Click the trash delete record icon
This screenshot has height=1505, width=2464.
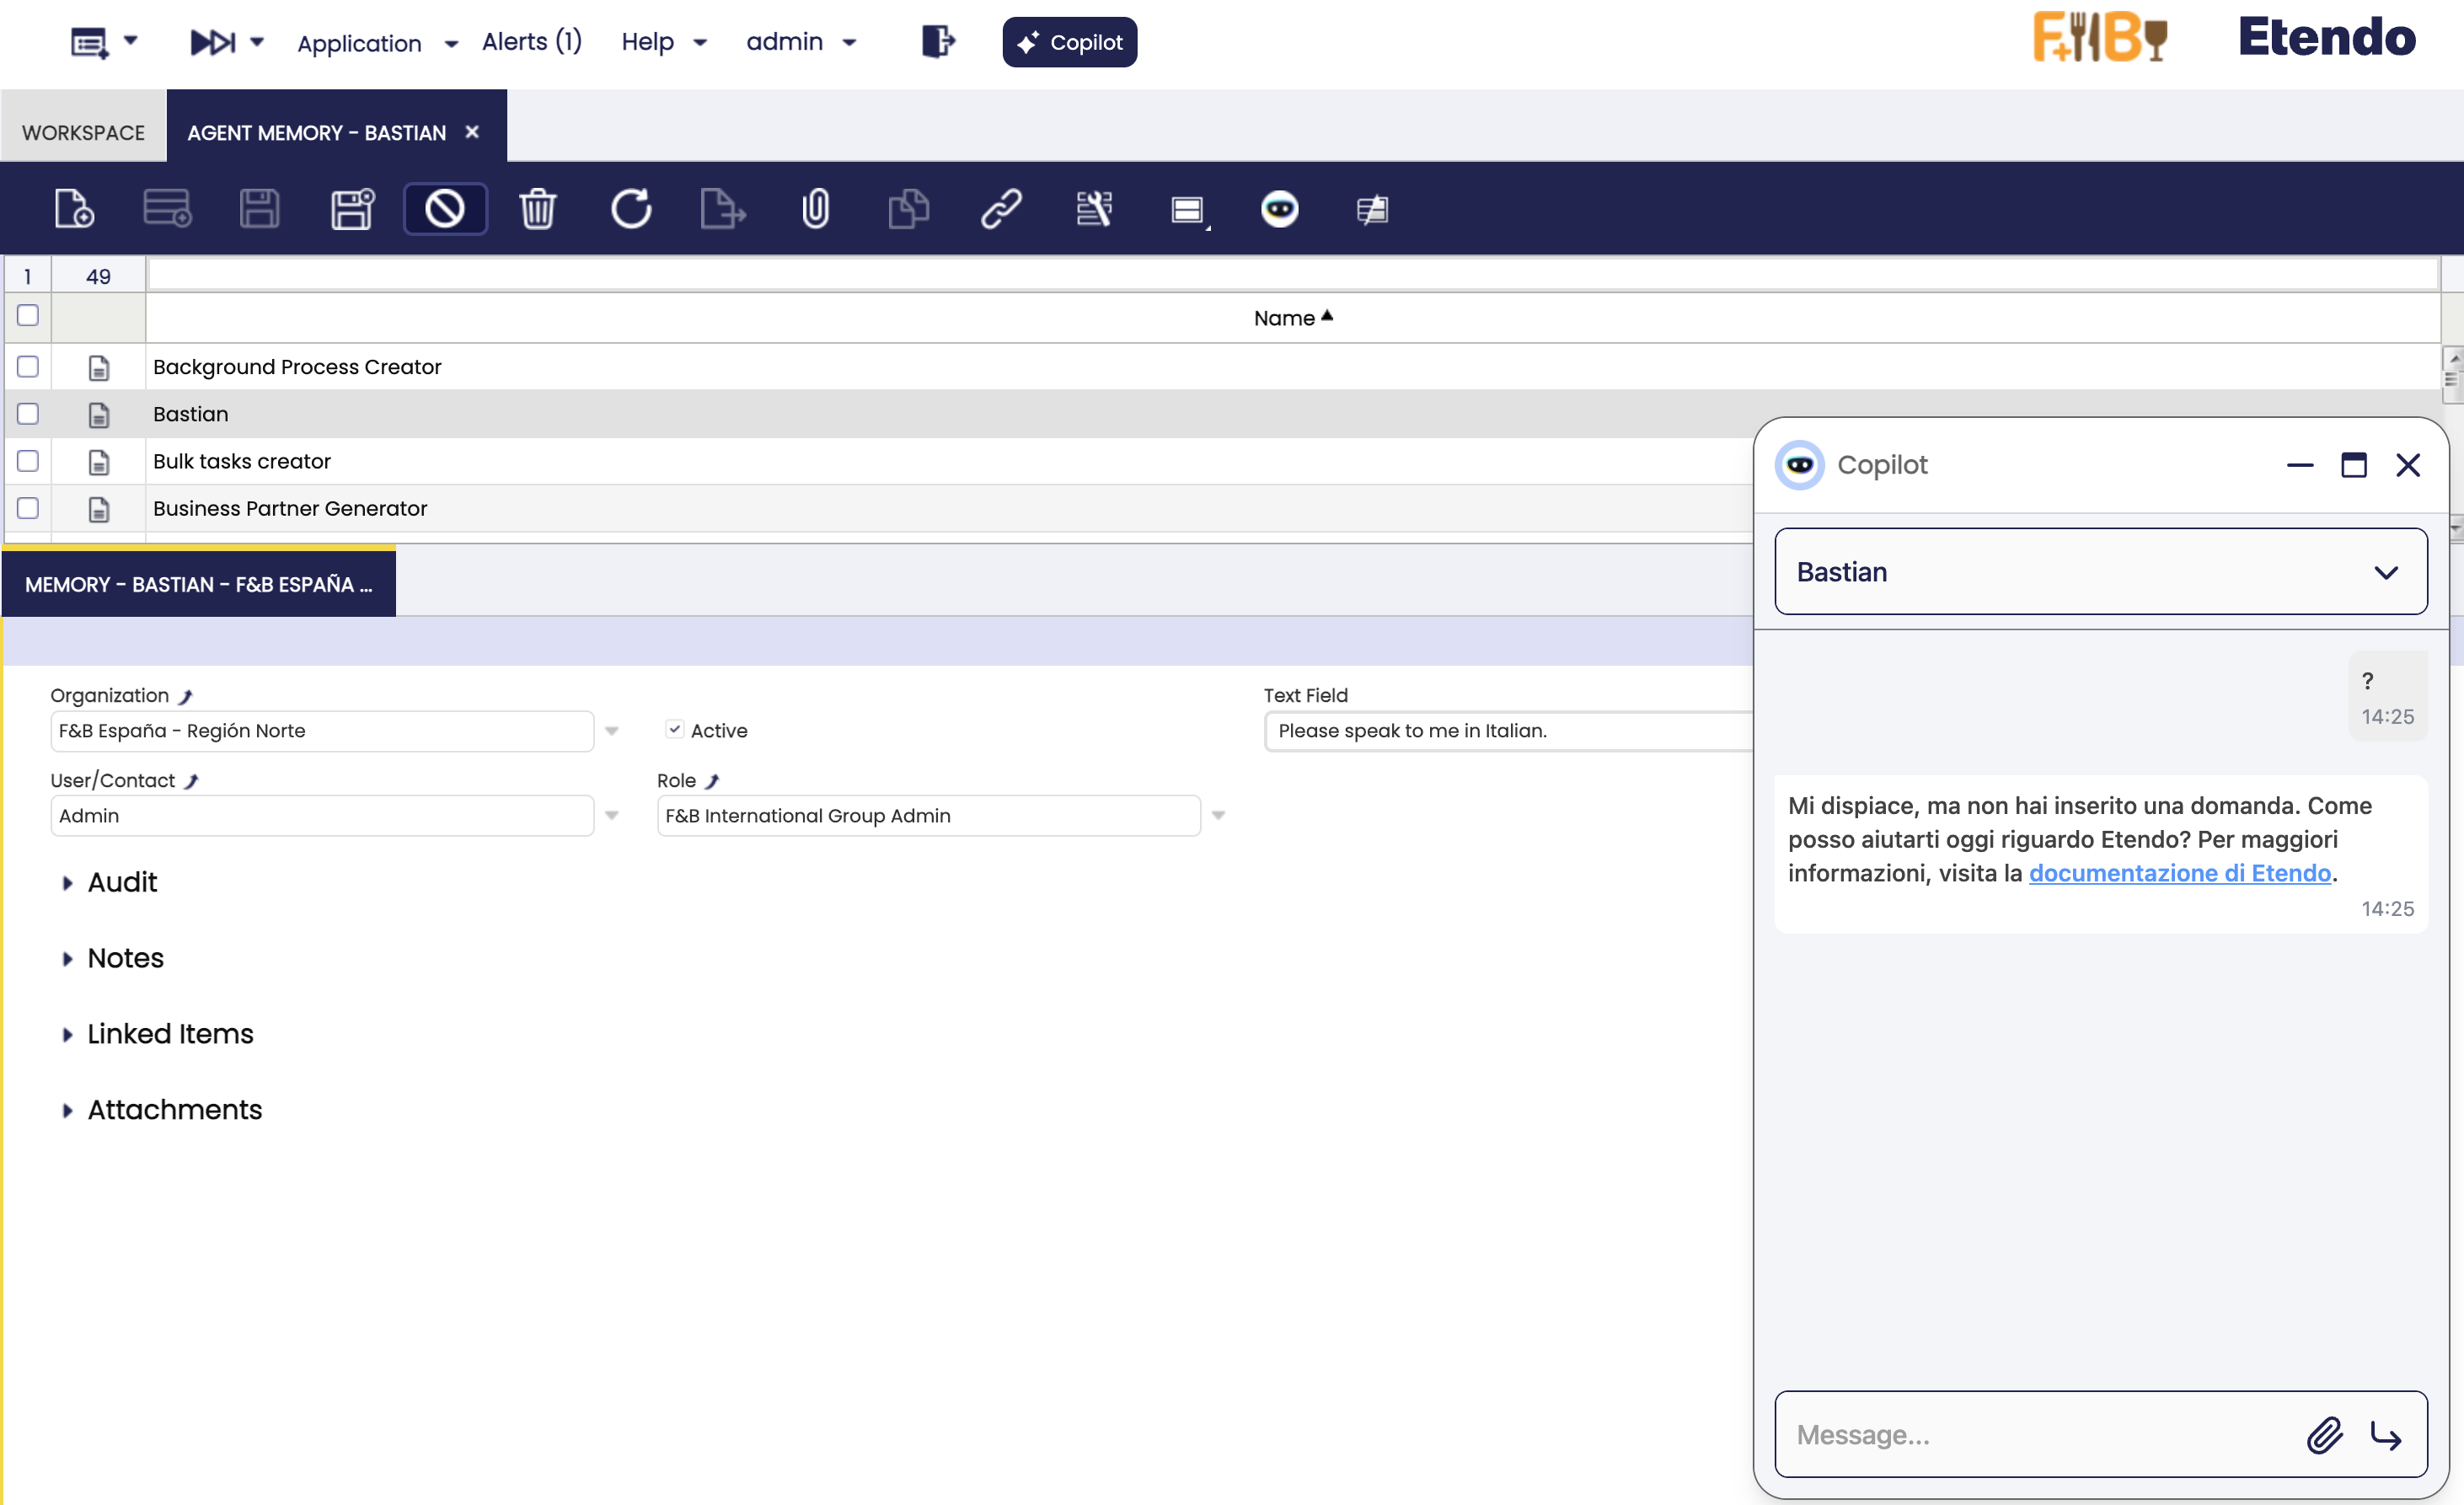[x=538, y=209]
